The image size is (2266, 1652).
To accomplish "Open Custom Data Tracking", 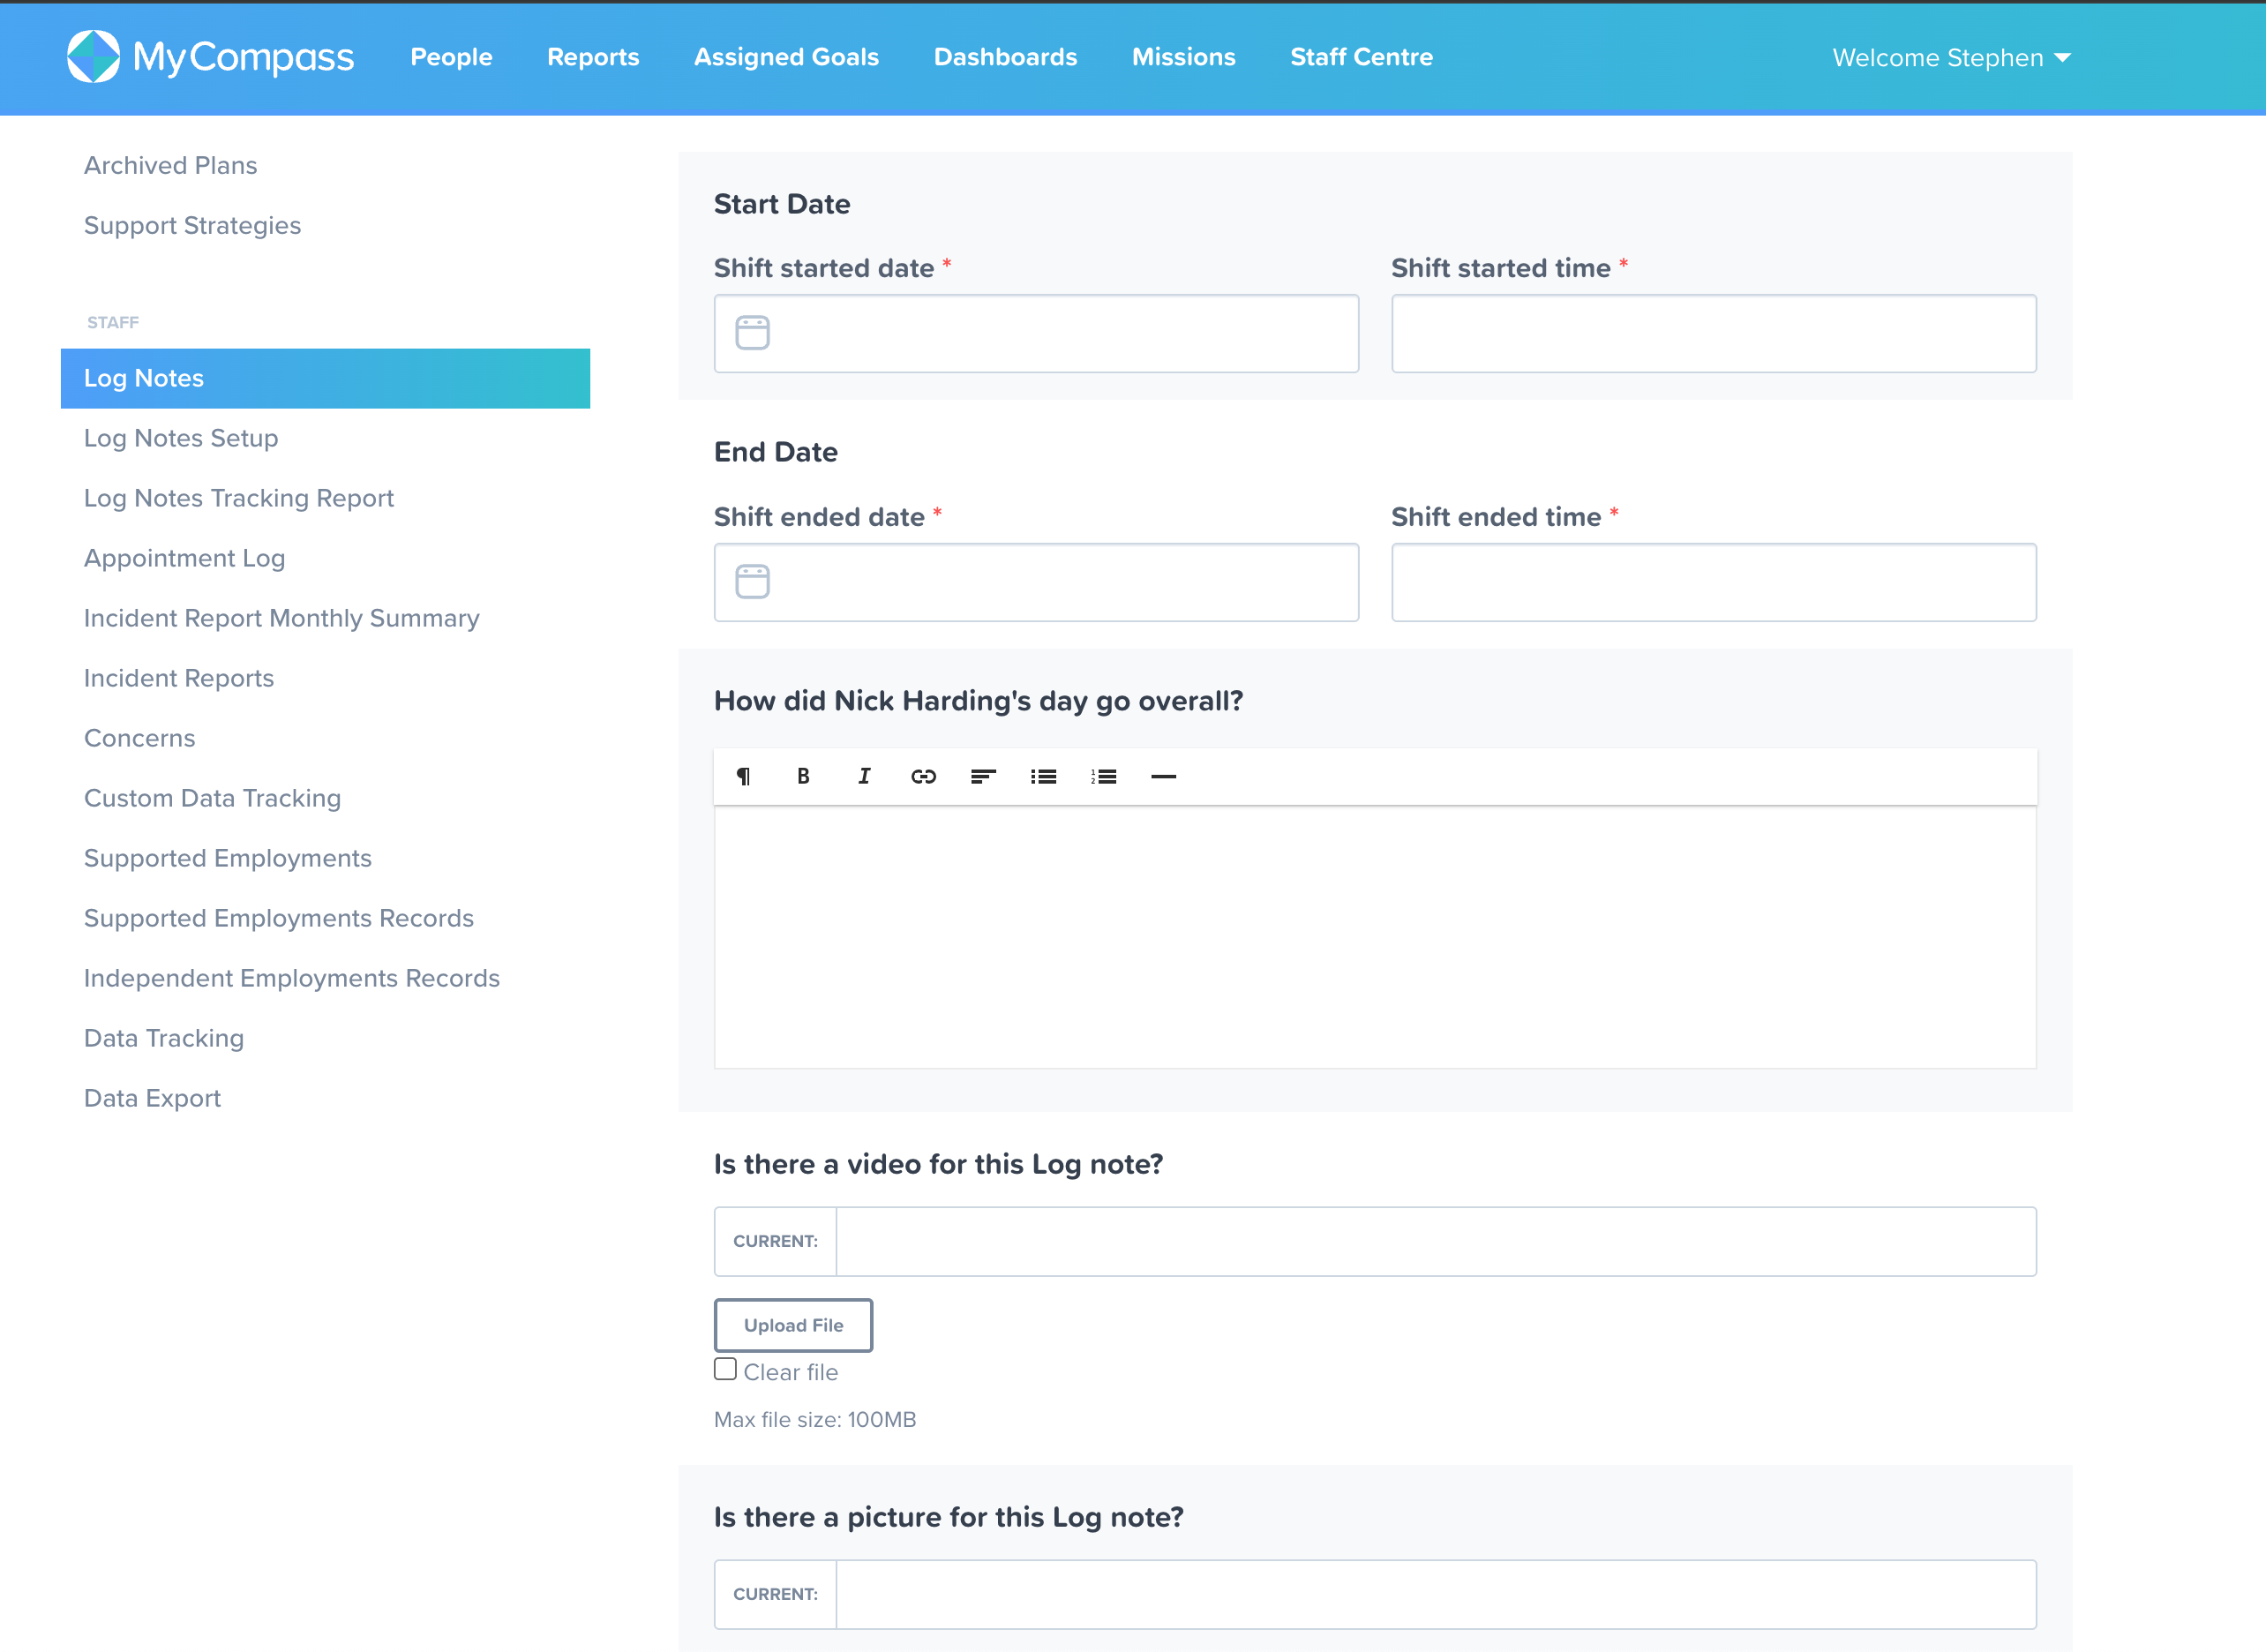I will click(212, 798).
